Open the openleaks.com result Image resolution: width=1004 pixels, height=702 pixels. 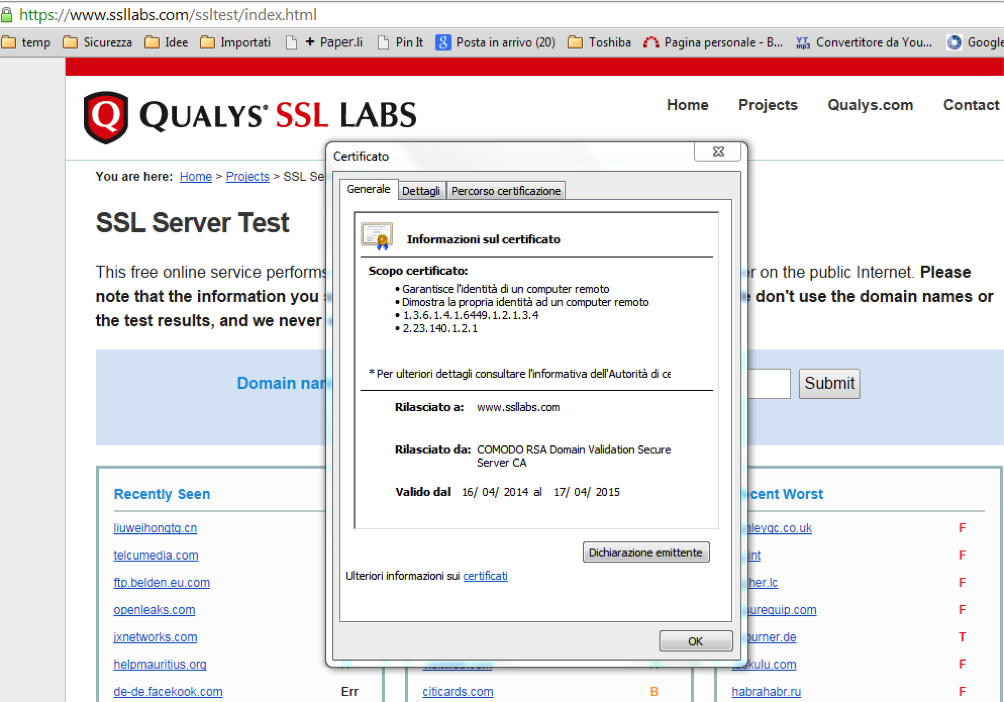click(x=154, y=610)
